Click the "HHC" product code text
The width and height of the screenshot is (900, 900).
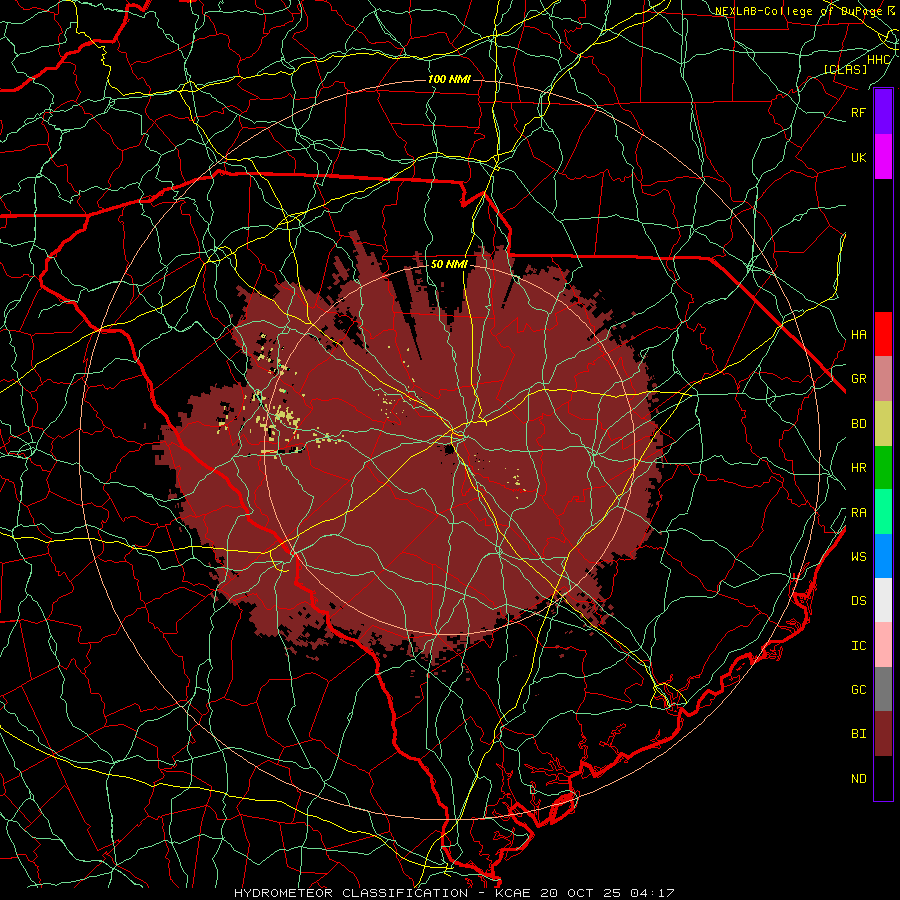[x=879, y=60]
